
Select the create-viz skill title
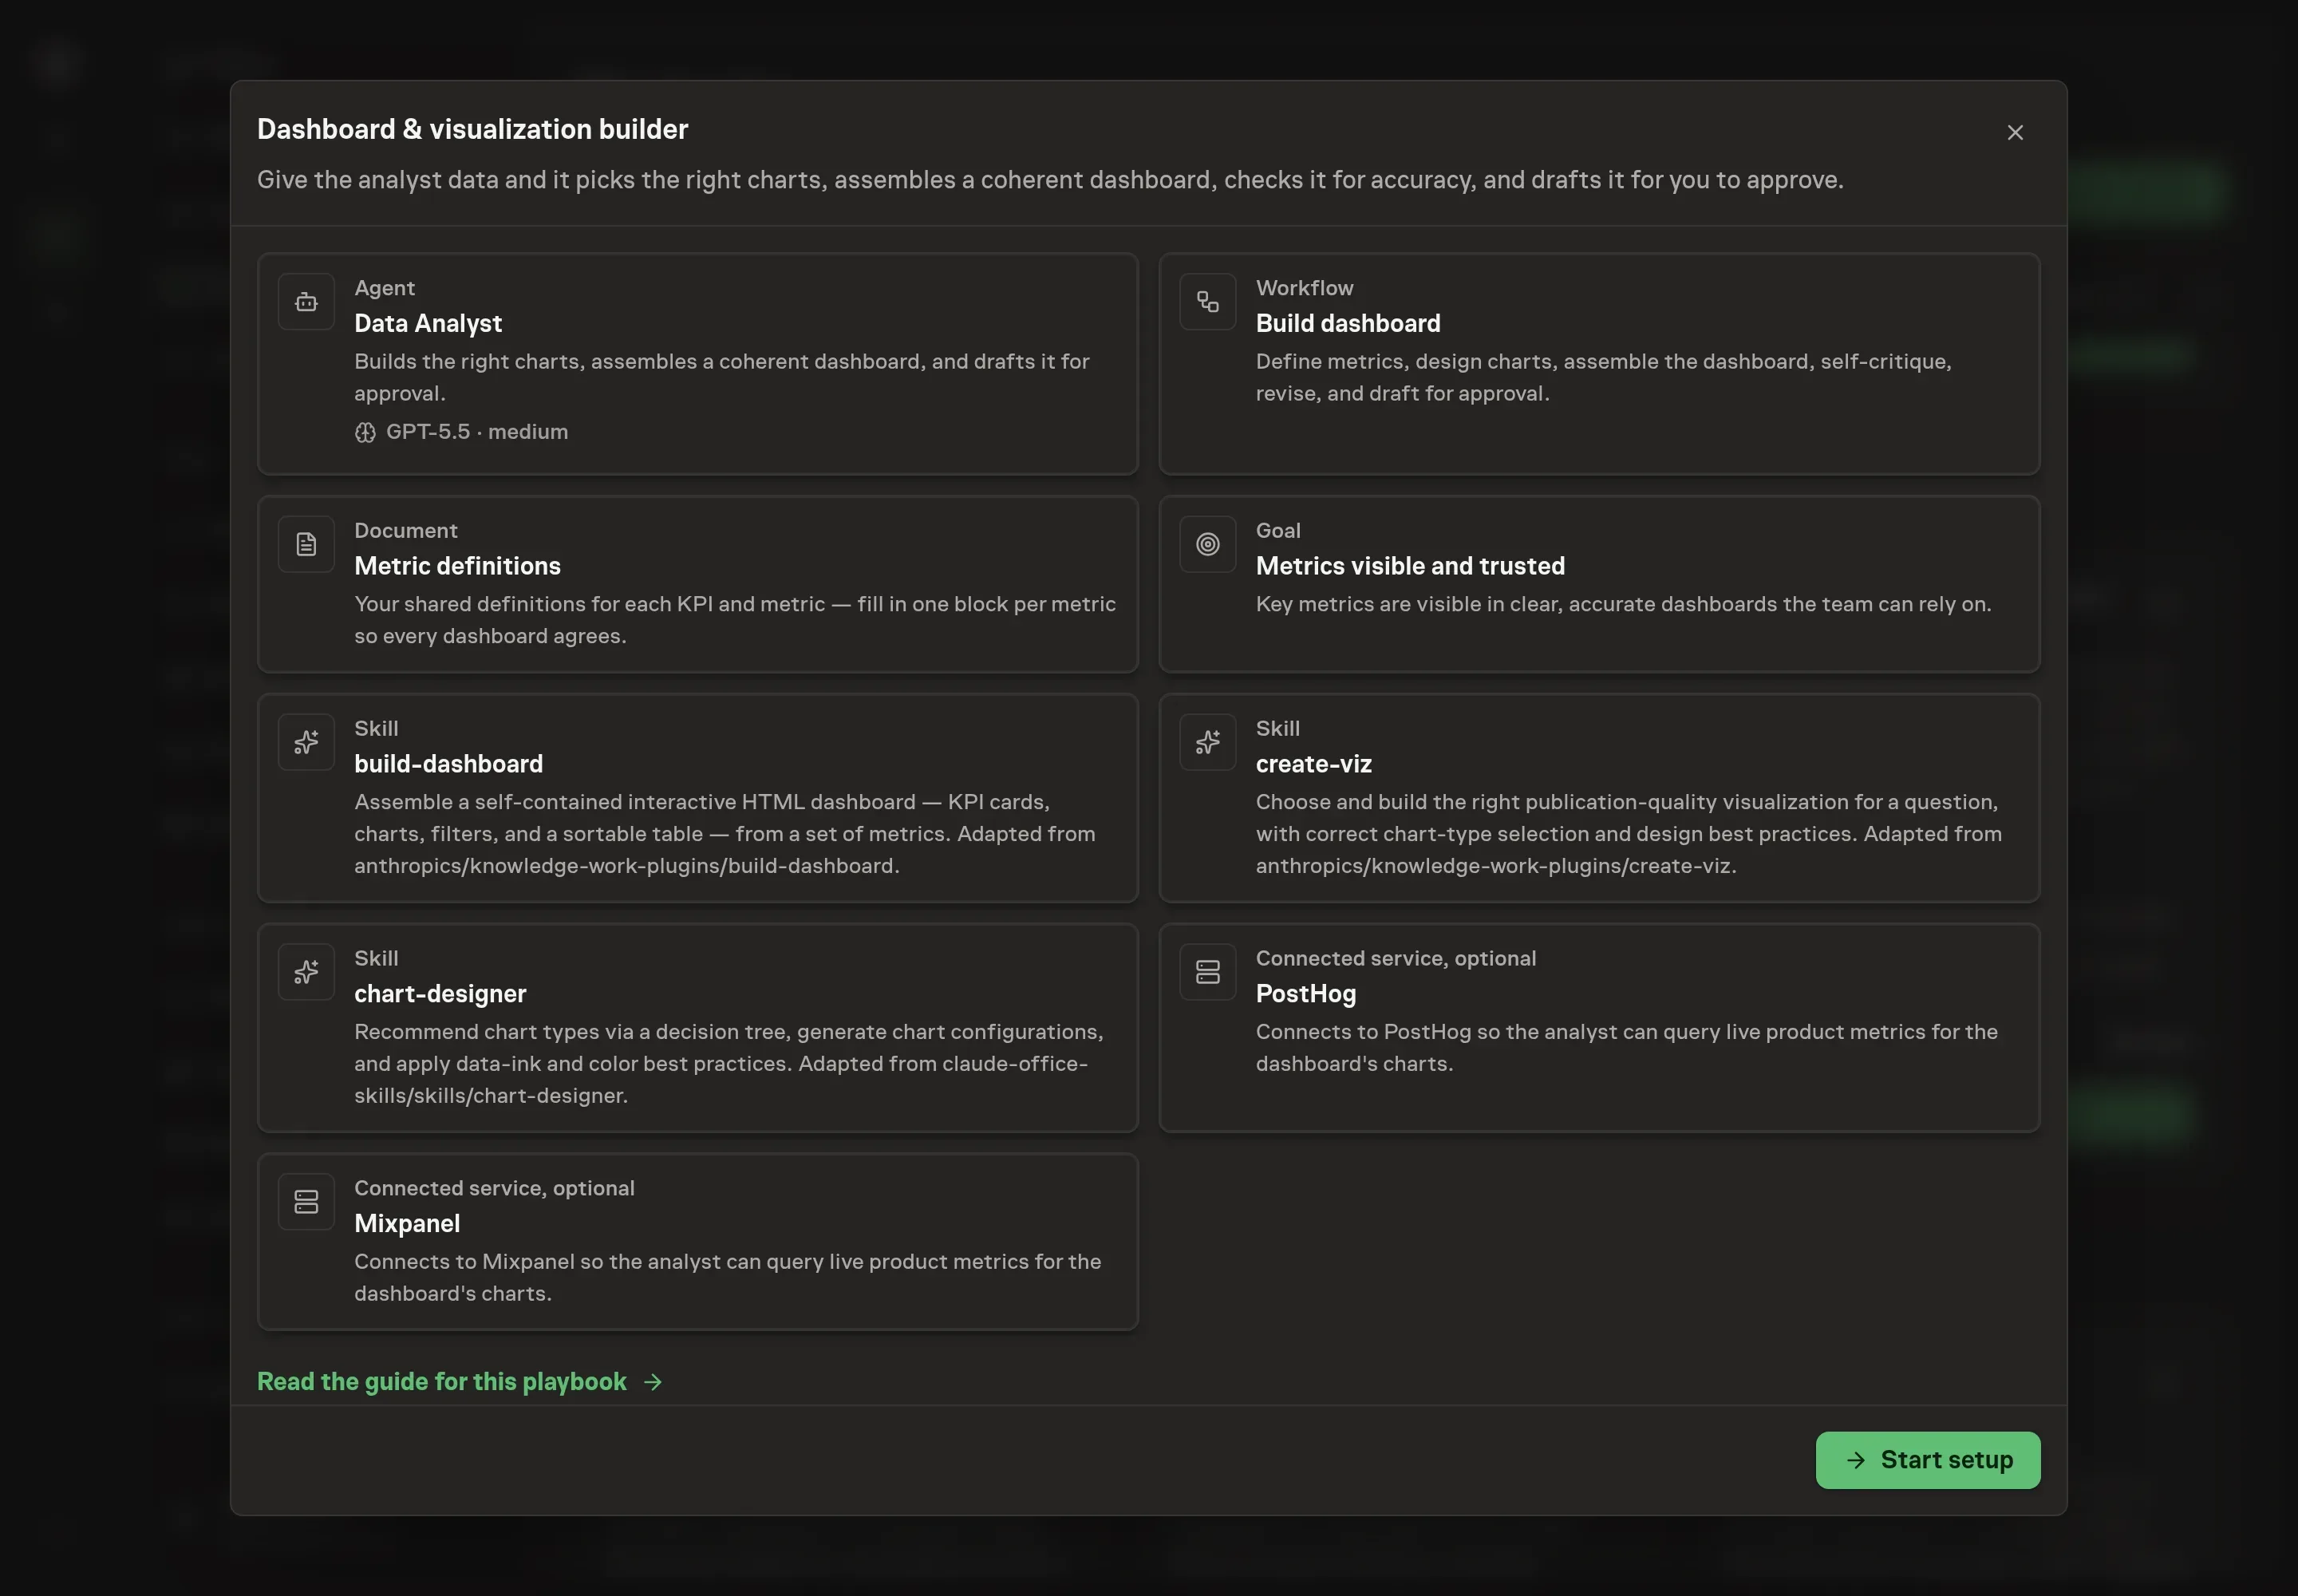point(1313,764)
